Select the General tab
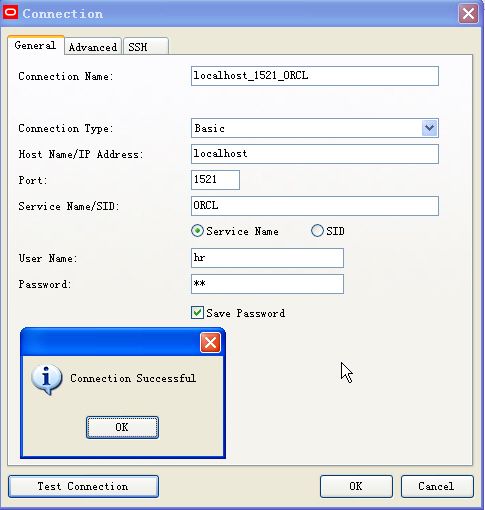Screen dimensions: 485x510 (x=36, y=45)
